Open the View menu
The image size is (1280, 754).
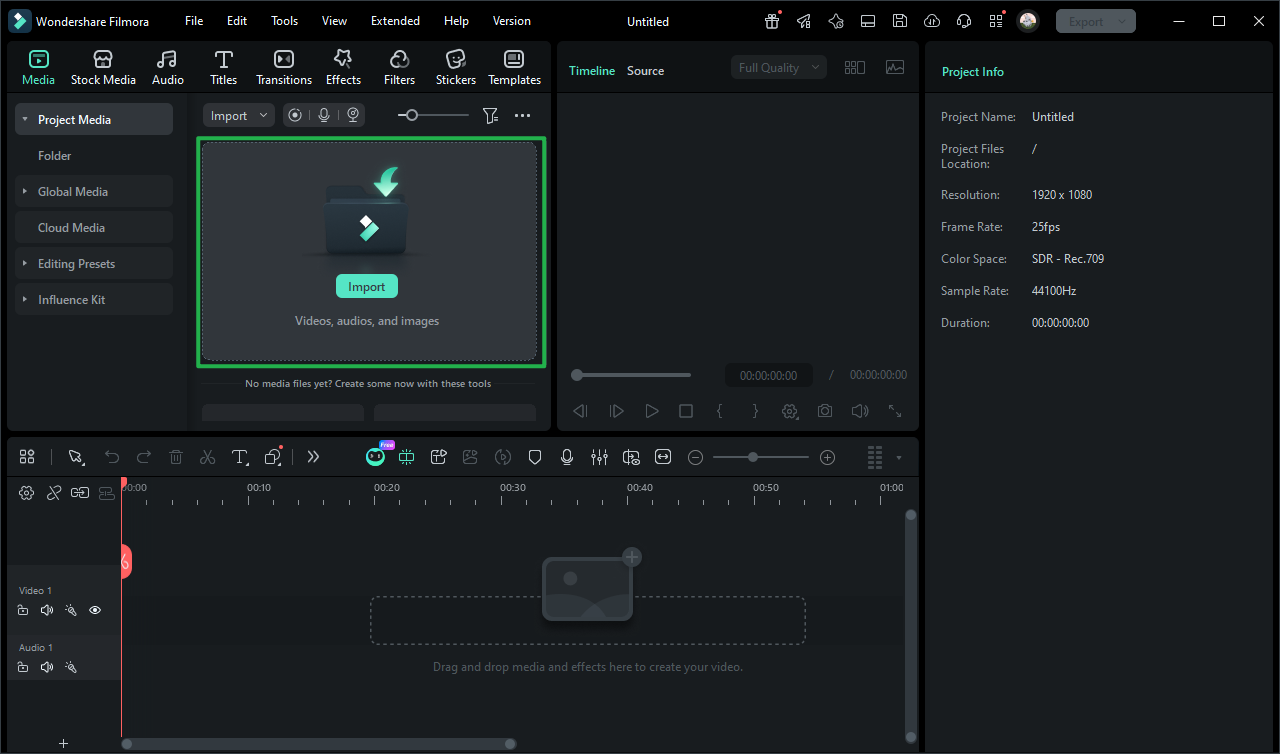coord(335,21)
